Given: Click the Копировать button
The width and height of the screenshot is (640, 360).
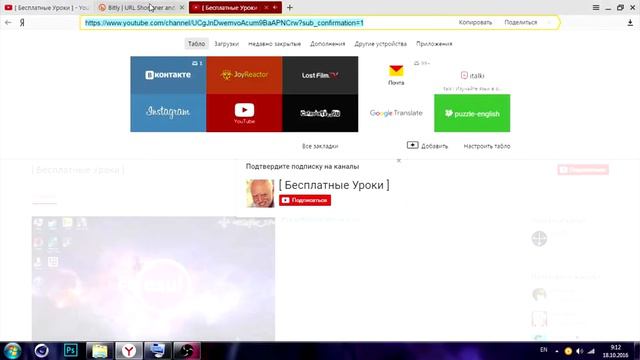Looking at the screenshot, I should pos(475,22).
